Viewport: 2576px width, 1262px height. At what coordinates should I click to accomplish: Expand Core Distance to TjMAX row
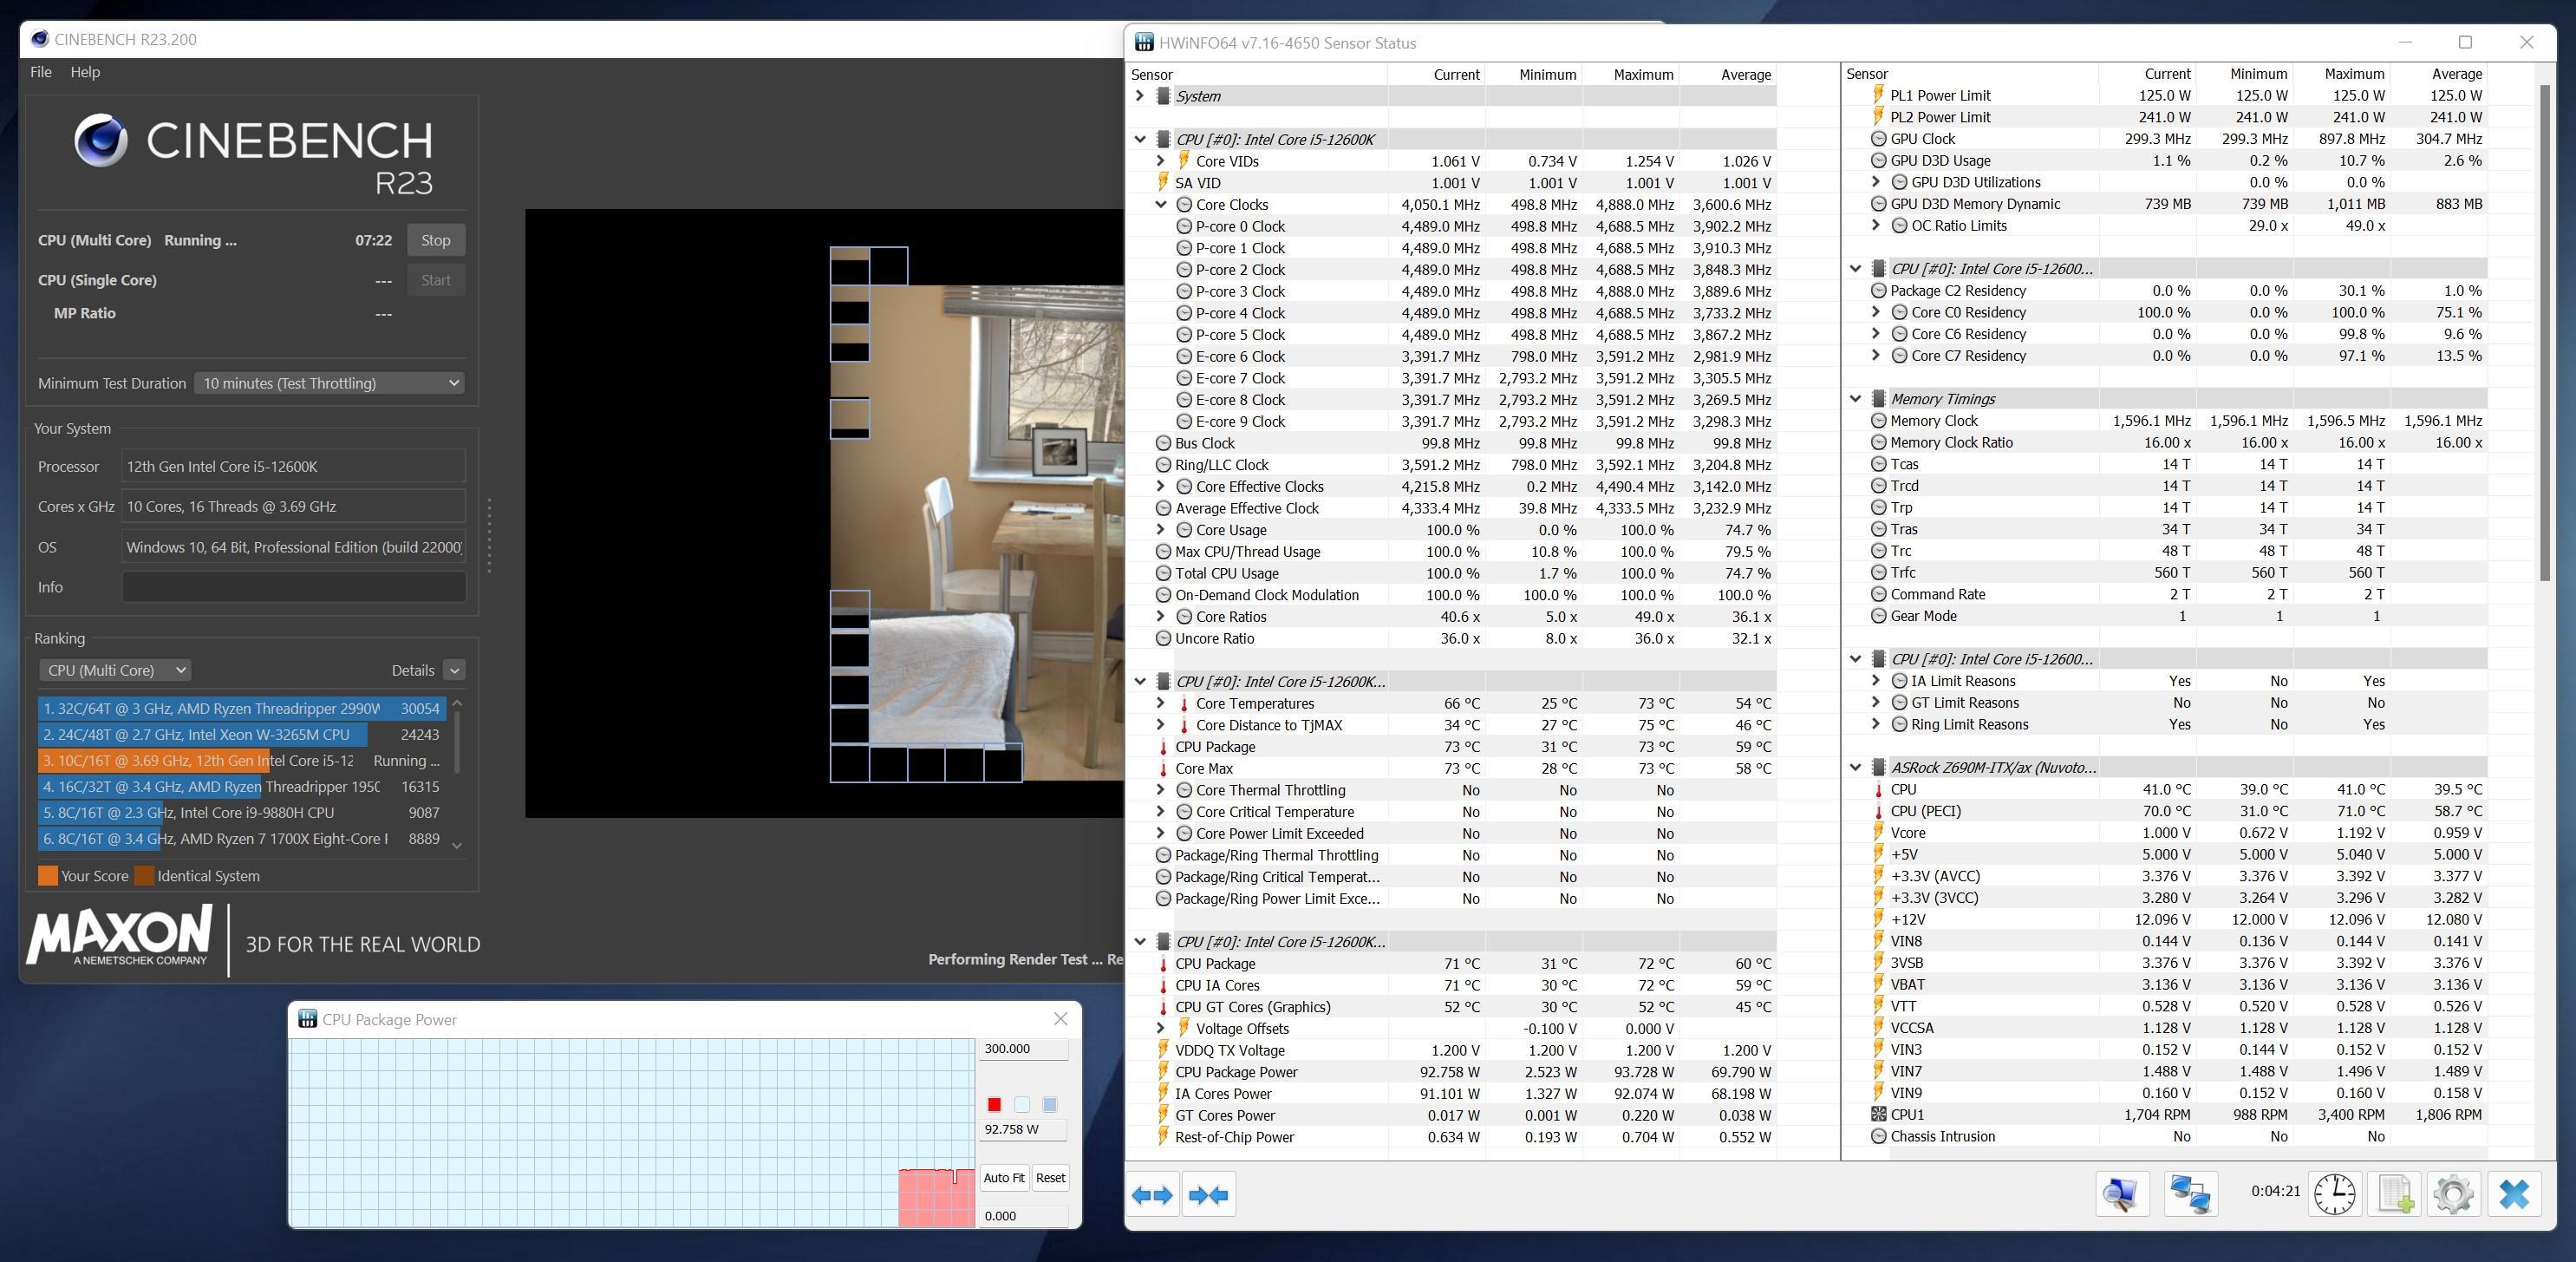pyautogui.click(x=1160, y=725)
